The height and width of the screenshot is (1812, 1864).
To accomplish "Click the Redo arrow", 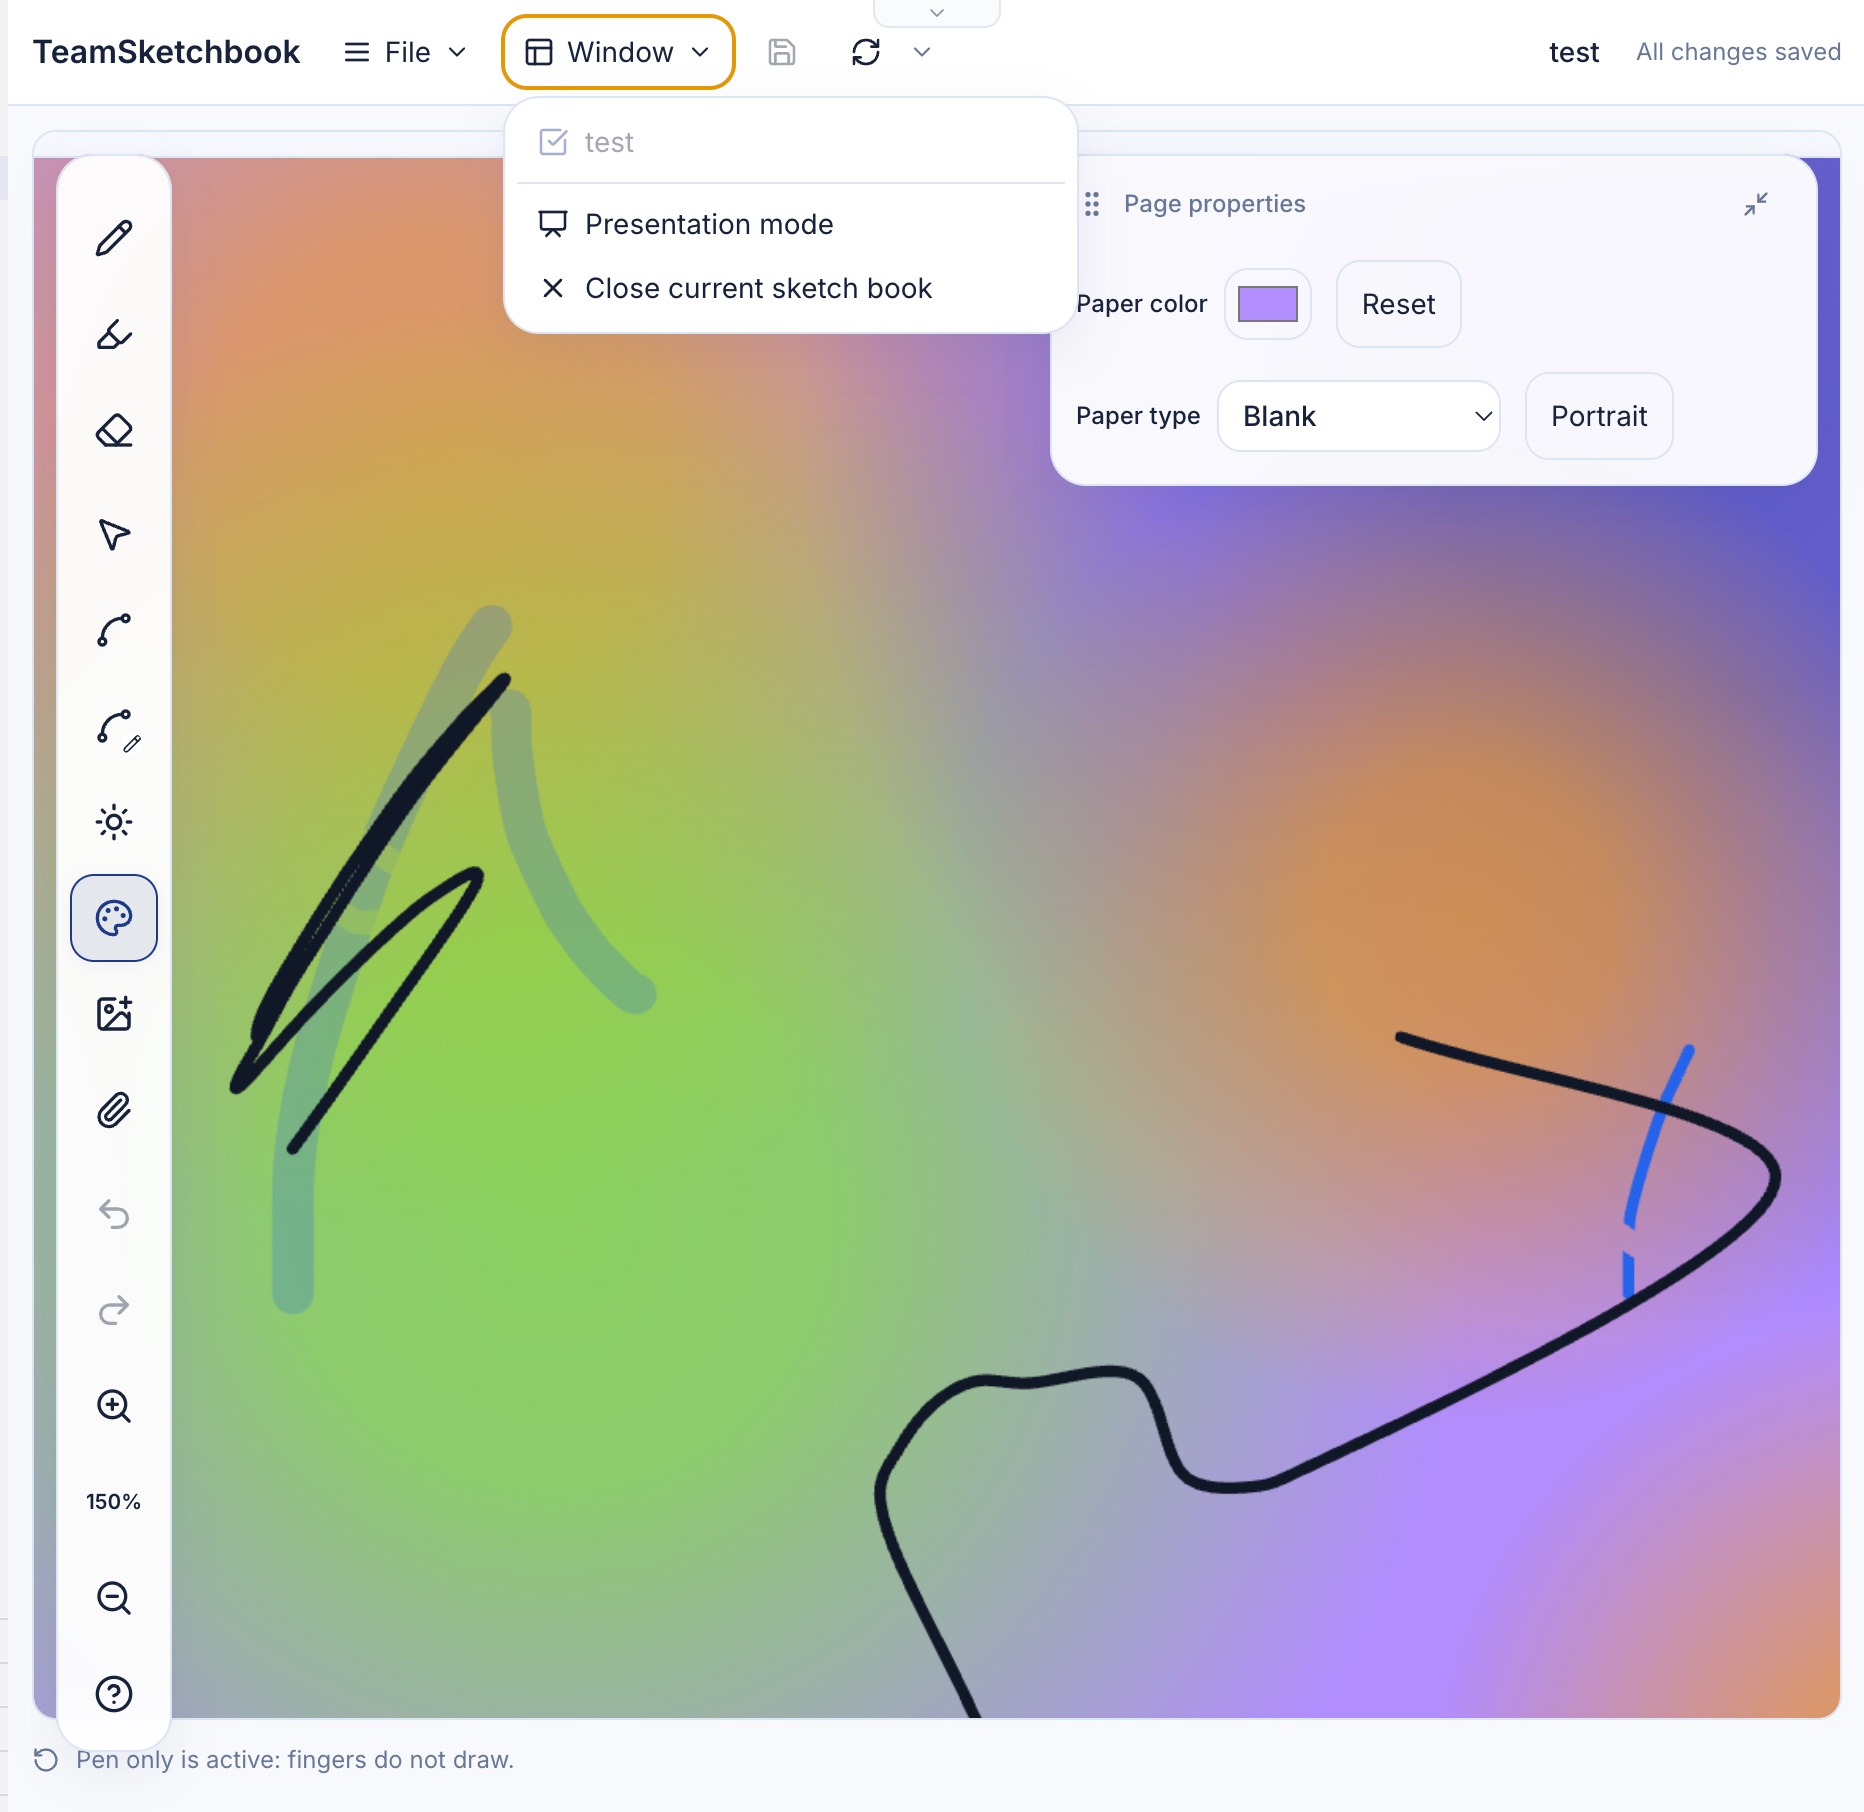I will coord(114,1310).
